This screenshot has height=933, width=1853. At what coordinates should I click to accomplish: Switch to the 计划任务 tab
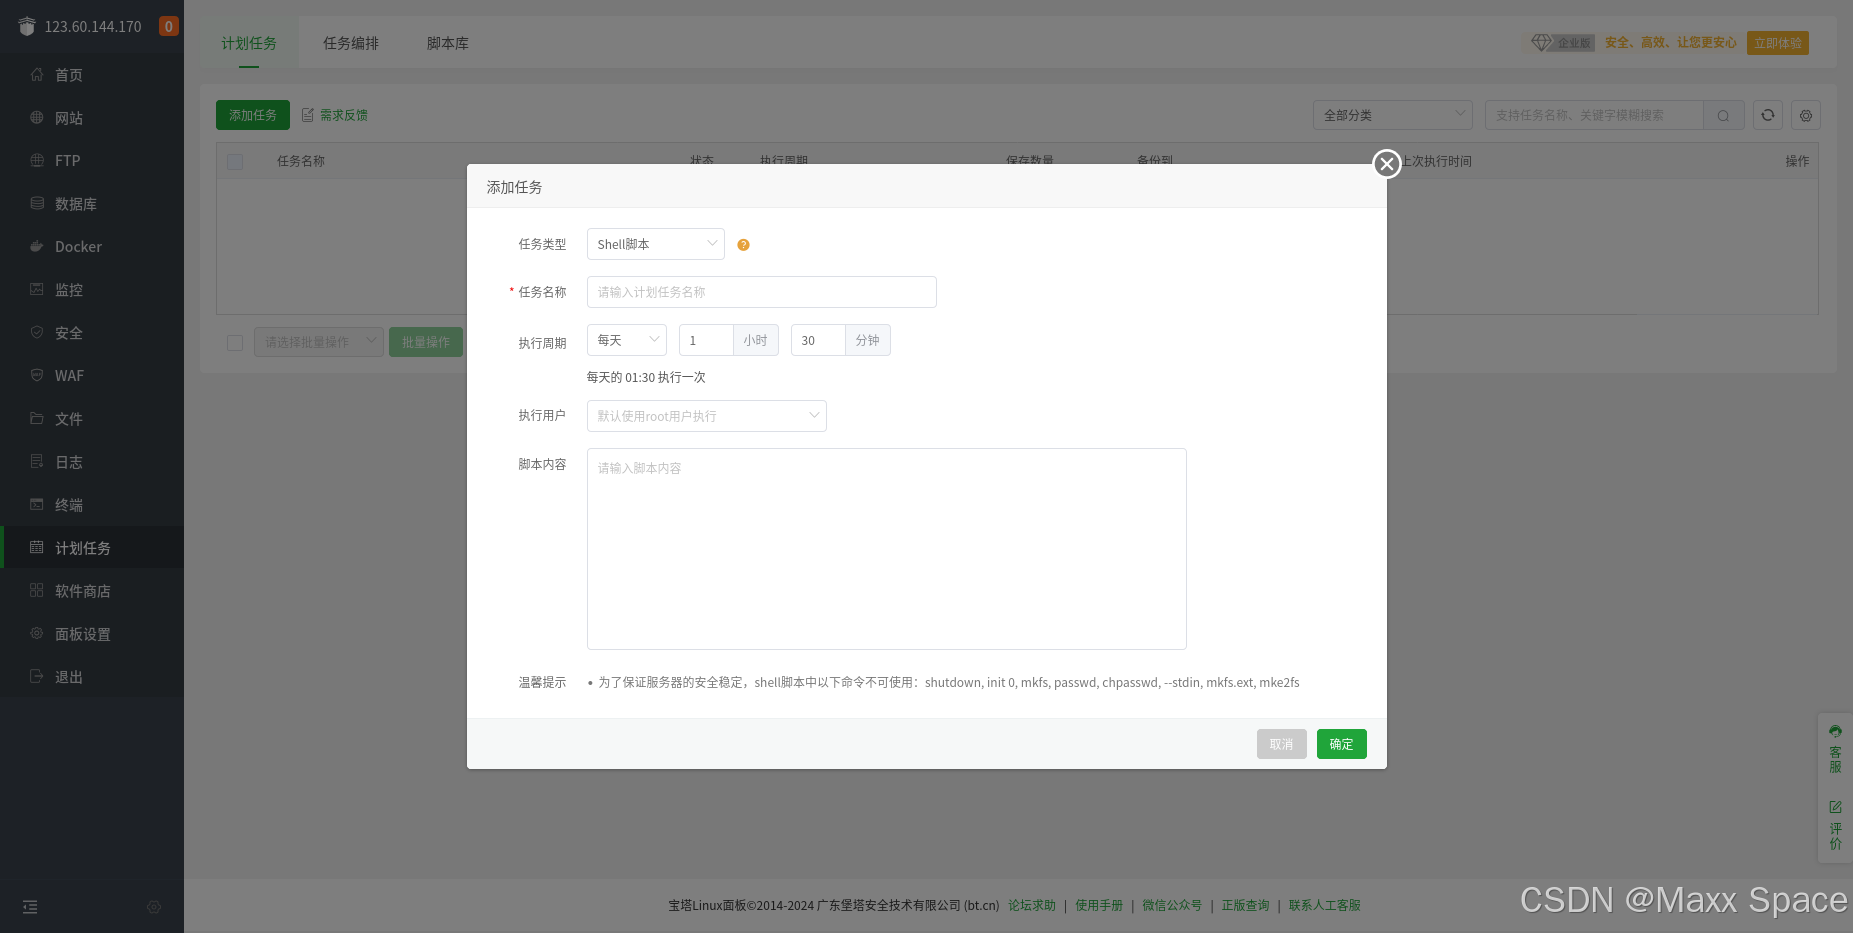(249, 43)
